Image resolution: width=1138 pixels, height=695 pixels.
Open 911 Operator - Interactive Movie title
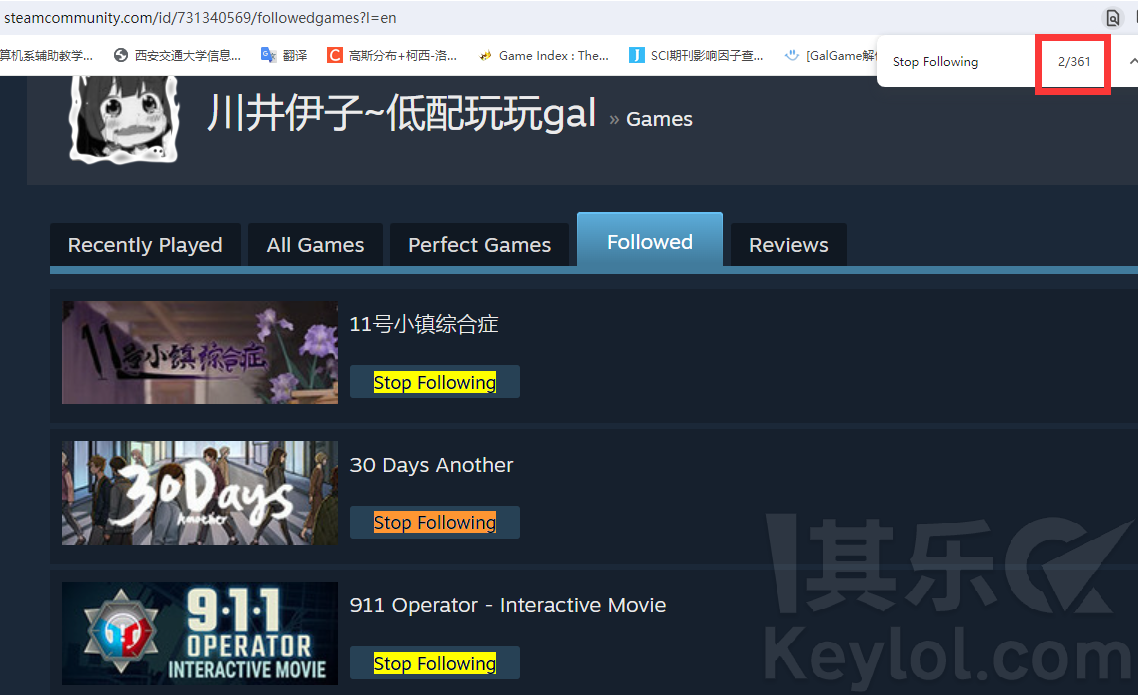pos(508,605)
